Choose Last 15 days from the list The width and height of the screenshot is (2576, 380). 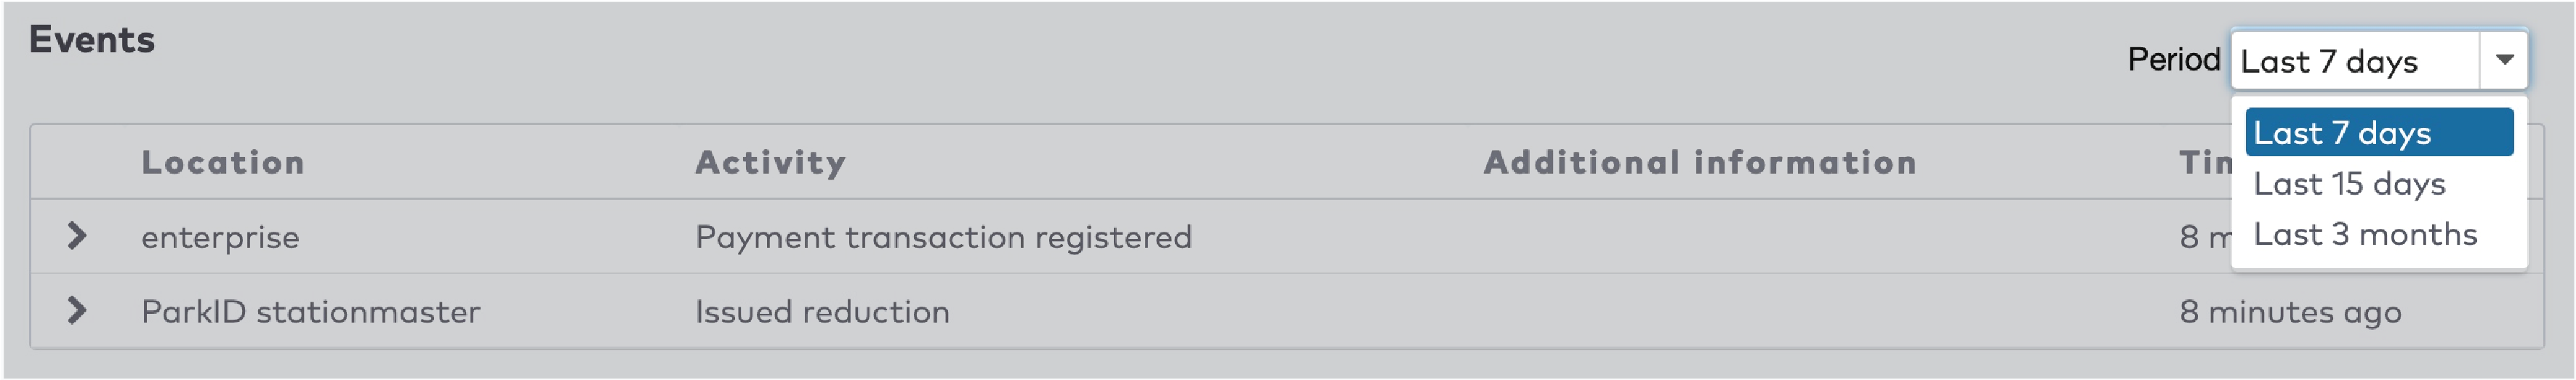pos(2348,184)
